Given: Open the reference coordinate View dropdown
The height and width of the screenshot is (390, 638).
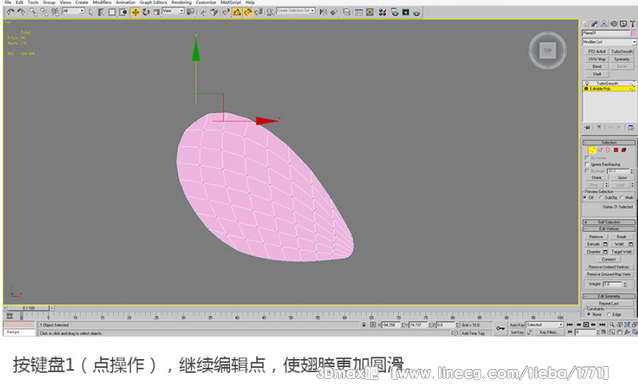Looking at the screenshot, I should tap(173, 11).
